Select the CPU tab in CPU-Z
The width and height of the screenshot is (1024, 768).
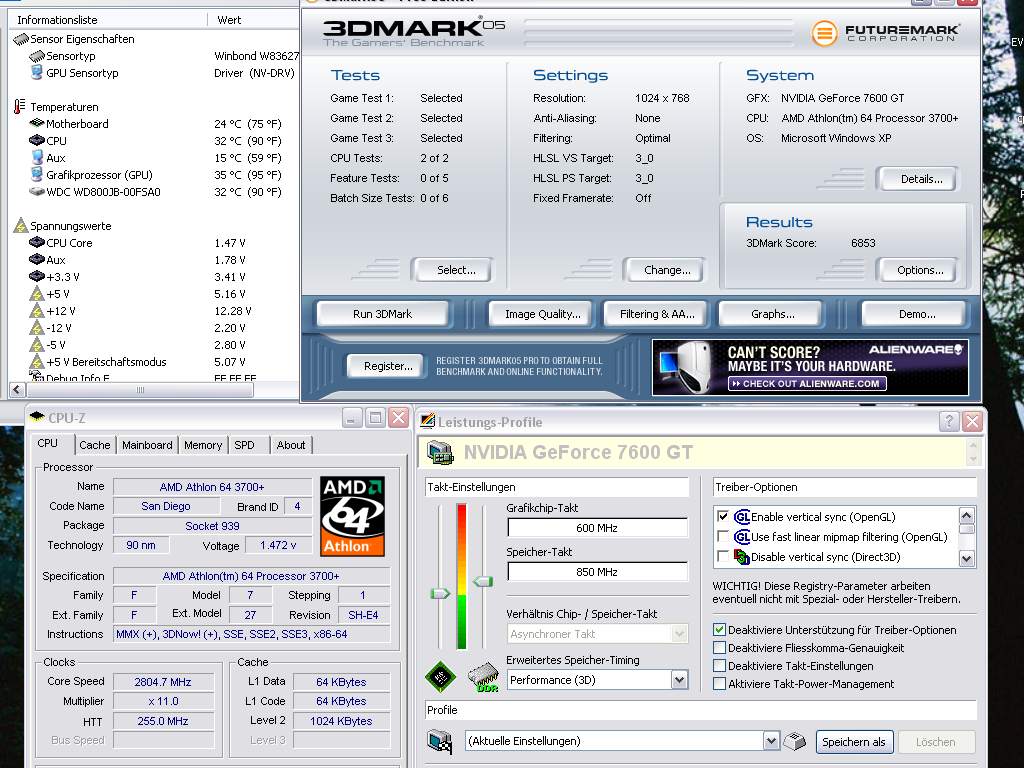pyautogui.click(x=48, y=443)
